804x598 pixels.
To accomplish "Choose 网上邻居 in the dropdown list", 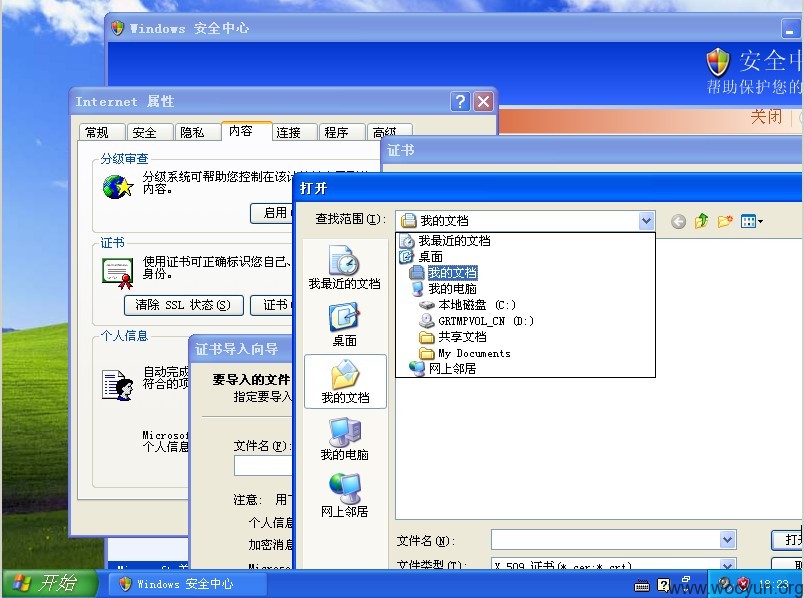I will click(x=443, y=369).
